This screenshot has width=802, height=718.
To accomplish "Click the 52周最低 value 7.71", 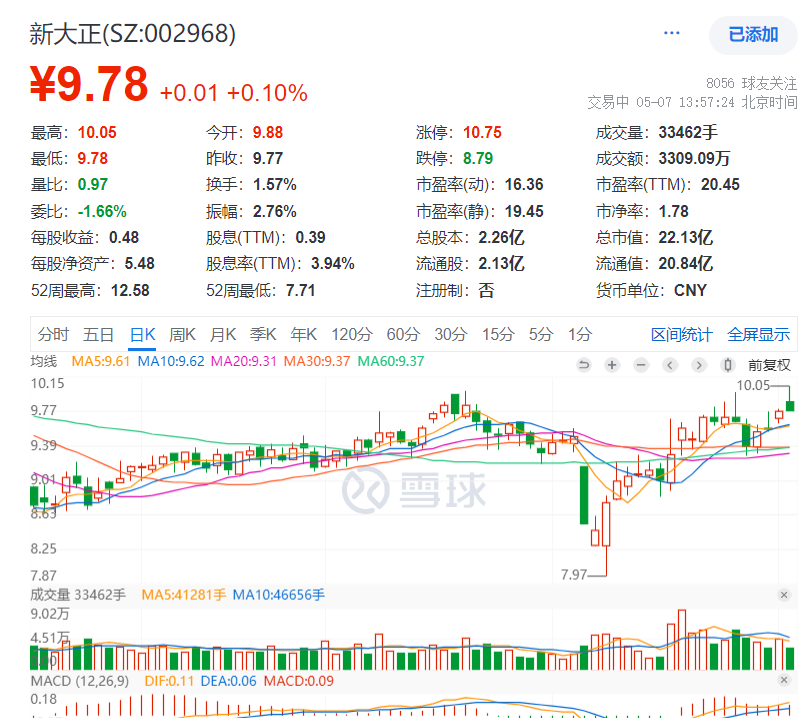I will pos(300,291).
